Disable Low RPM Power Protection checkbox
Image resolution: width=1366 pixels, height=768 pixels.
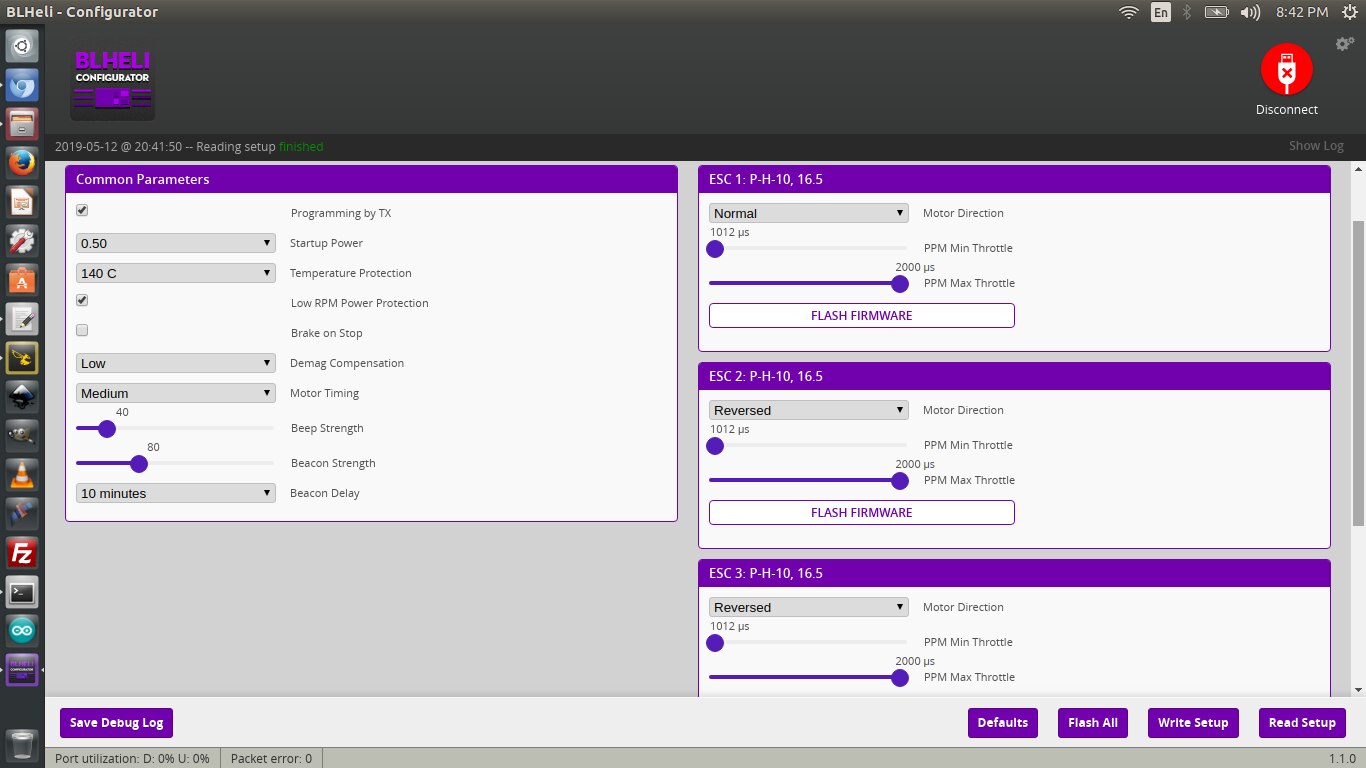pos(82,301)
